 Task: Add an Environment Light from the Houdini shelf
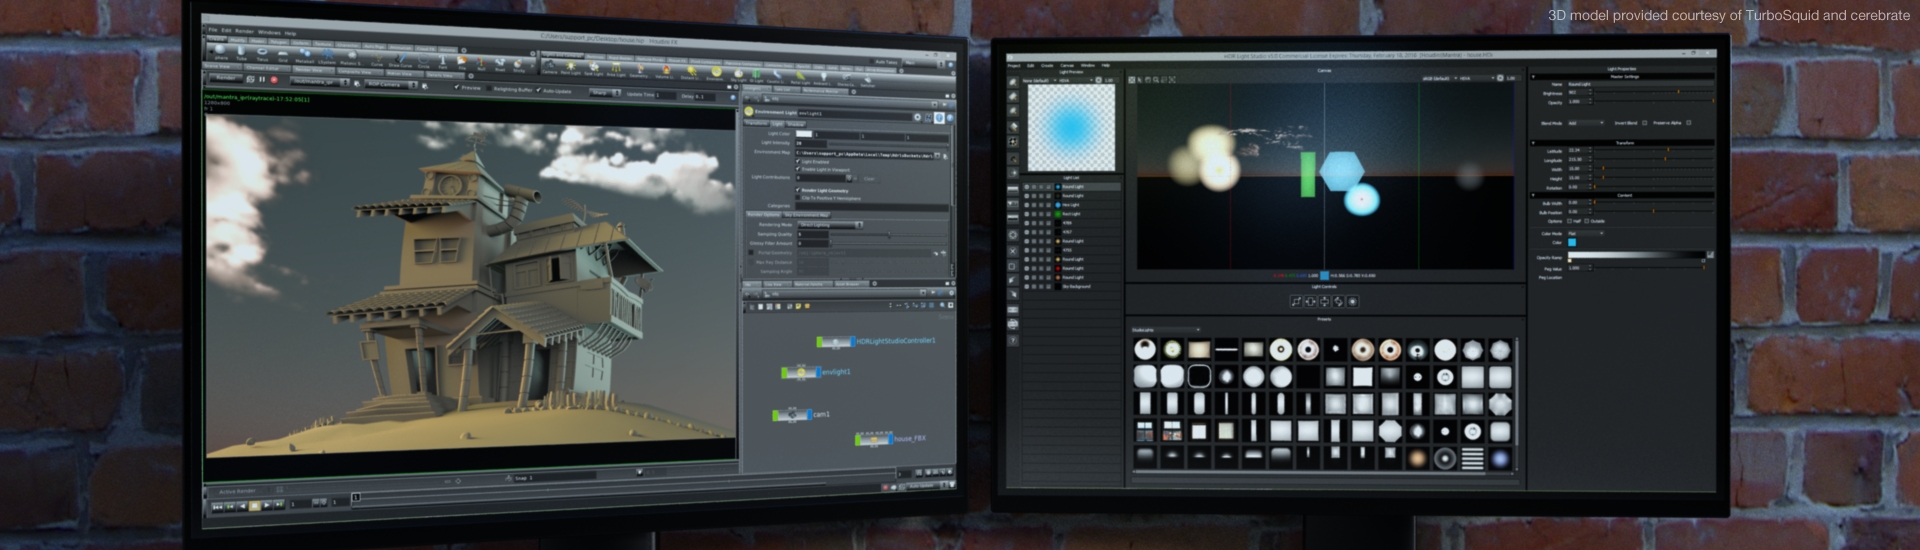(x=716, y=72)
